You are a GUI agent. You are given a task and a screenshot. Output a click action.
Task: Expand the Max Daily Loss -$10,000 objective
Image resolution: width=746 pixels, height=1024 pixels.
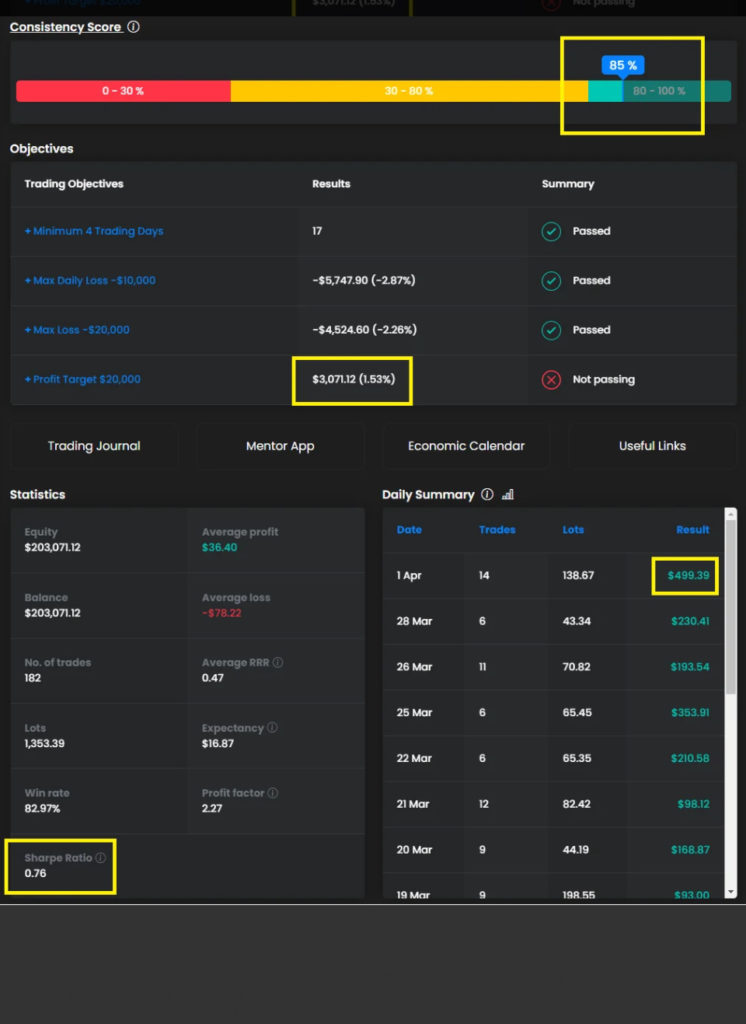coord(90,281)
